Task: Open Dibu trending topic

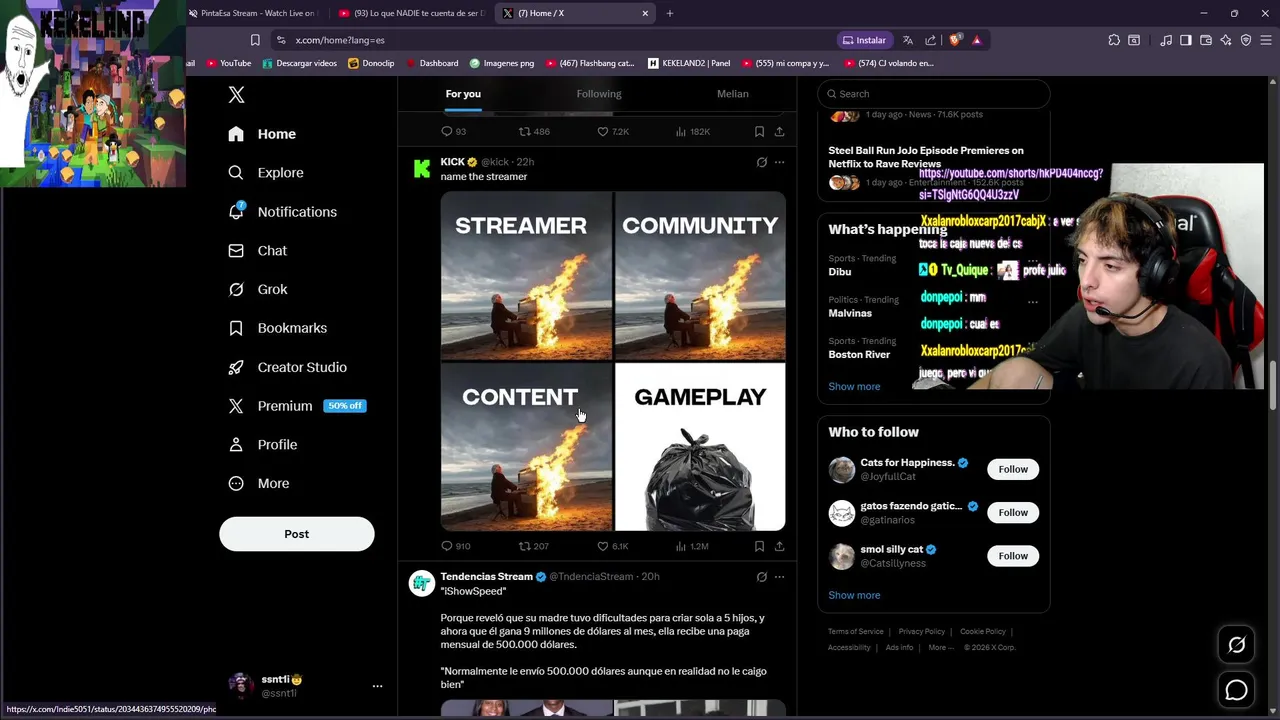Action: coord(840,272)
